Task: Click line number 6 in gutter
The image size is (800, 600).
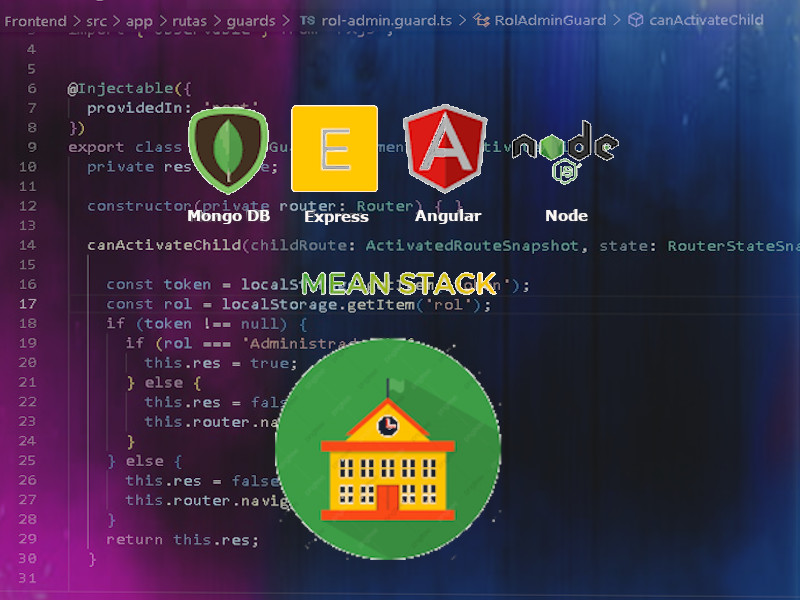Action: pos(32,88)
